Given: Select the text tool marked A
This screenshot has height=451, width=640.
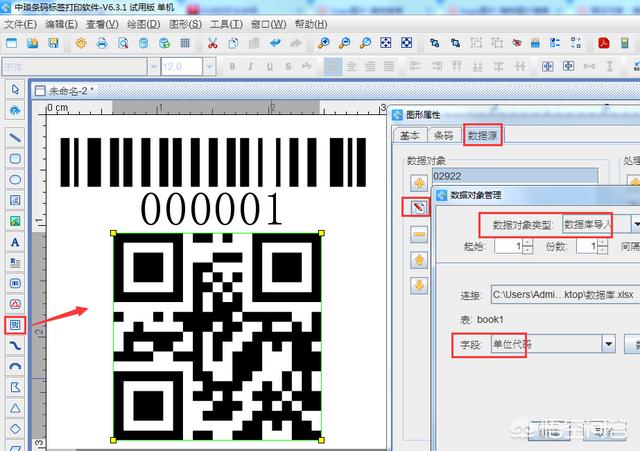Looking at the screenshot, I should point(15,242).
